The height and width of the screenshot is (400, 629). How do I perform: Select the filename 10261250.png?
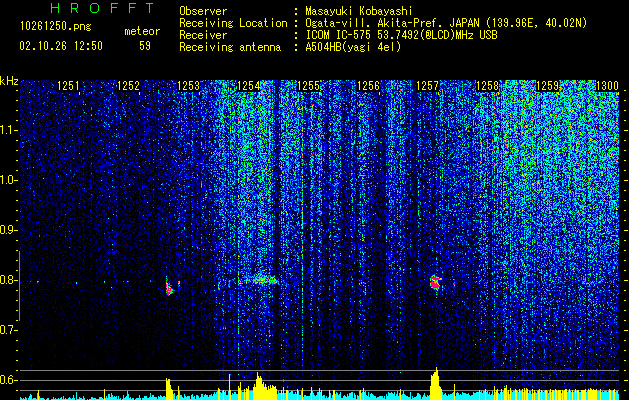[56, 27]
